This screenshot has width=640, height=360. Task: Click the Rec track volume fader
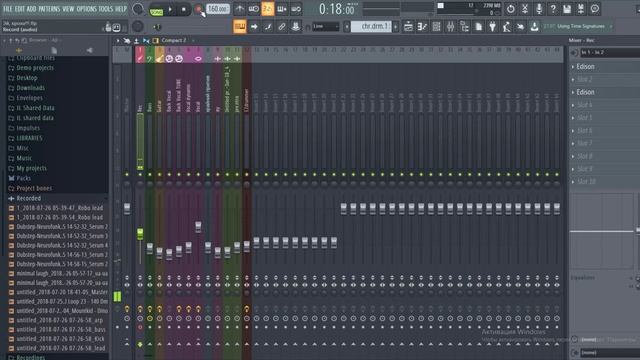click(140, 234)
